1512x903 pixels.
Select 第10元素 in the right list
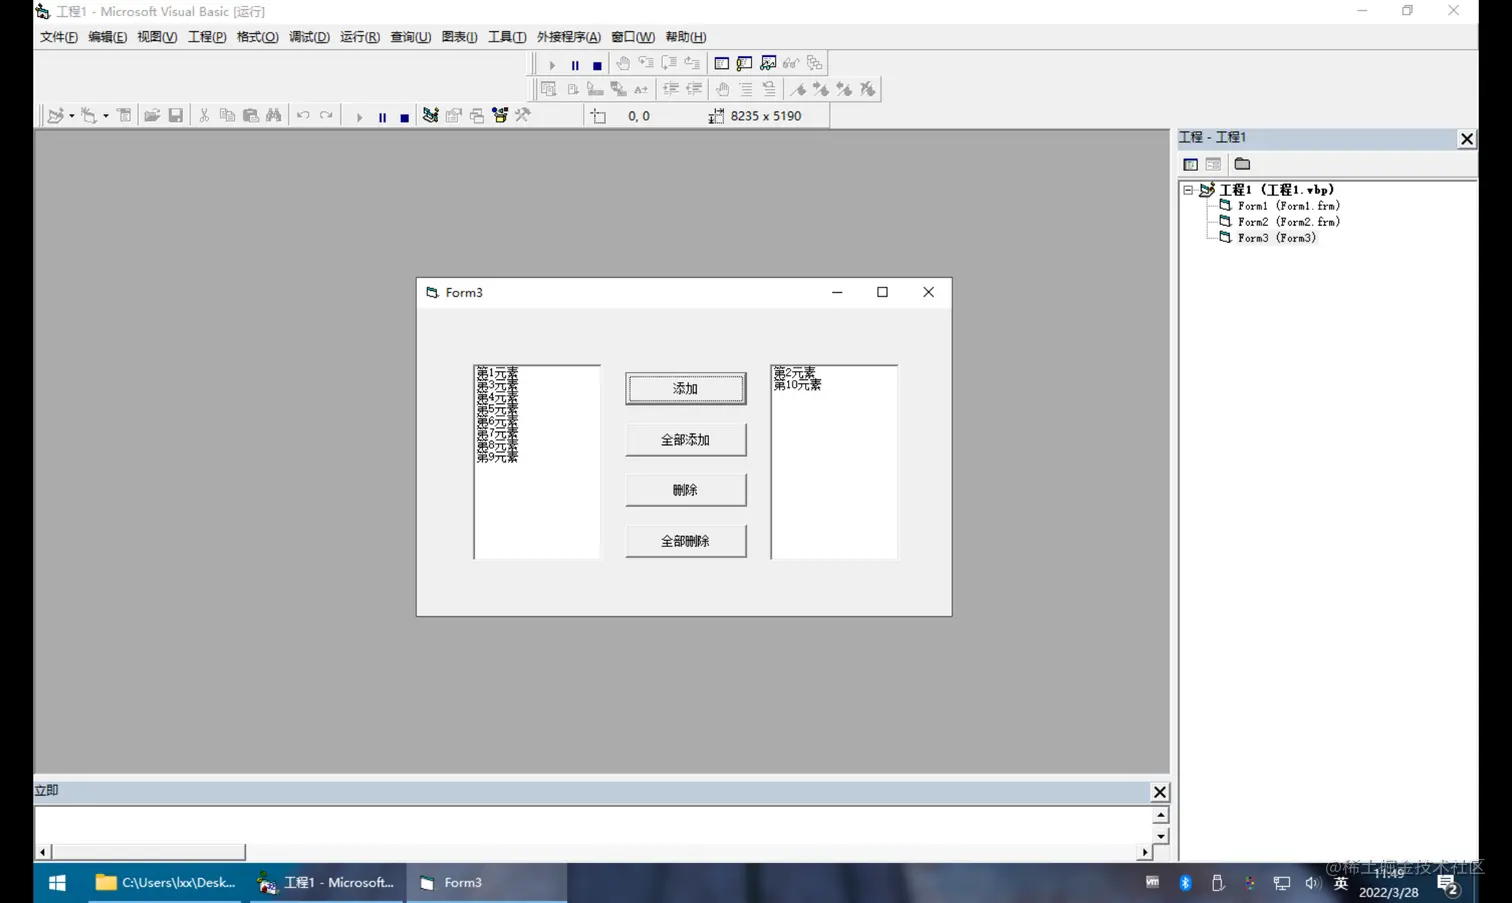[797, 385]
